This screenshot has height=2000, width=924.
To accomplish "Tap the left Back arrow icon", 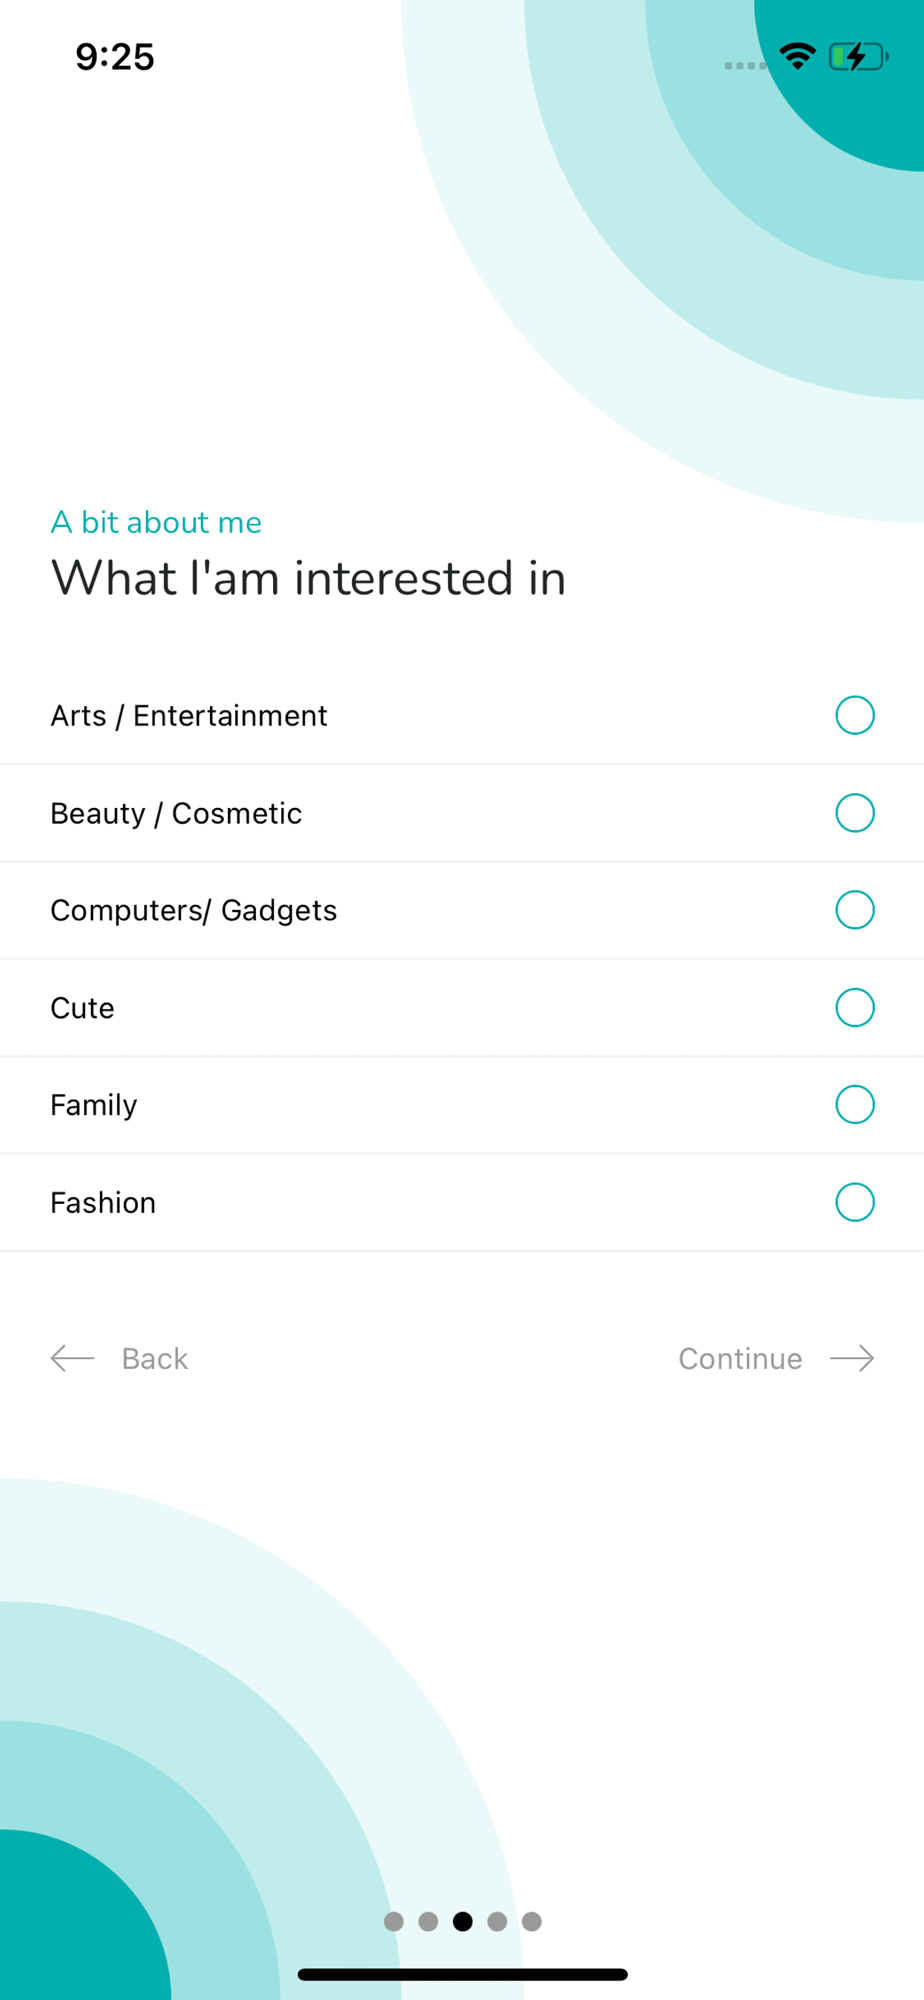I will click(73, 1358).
